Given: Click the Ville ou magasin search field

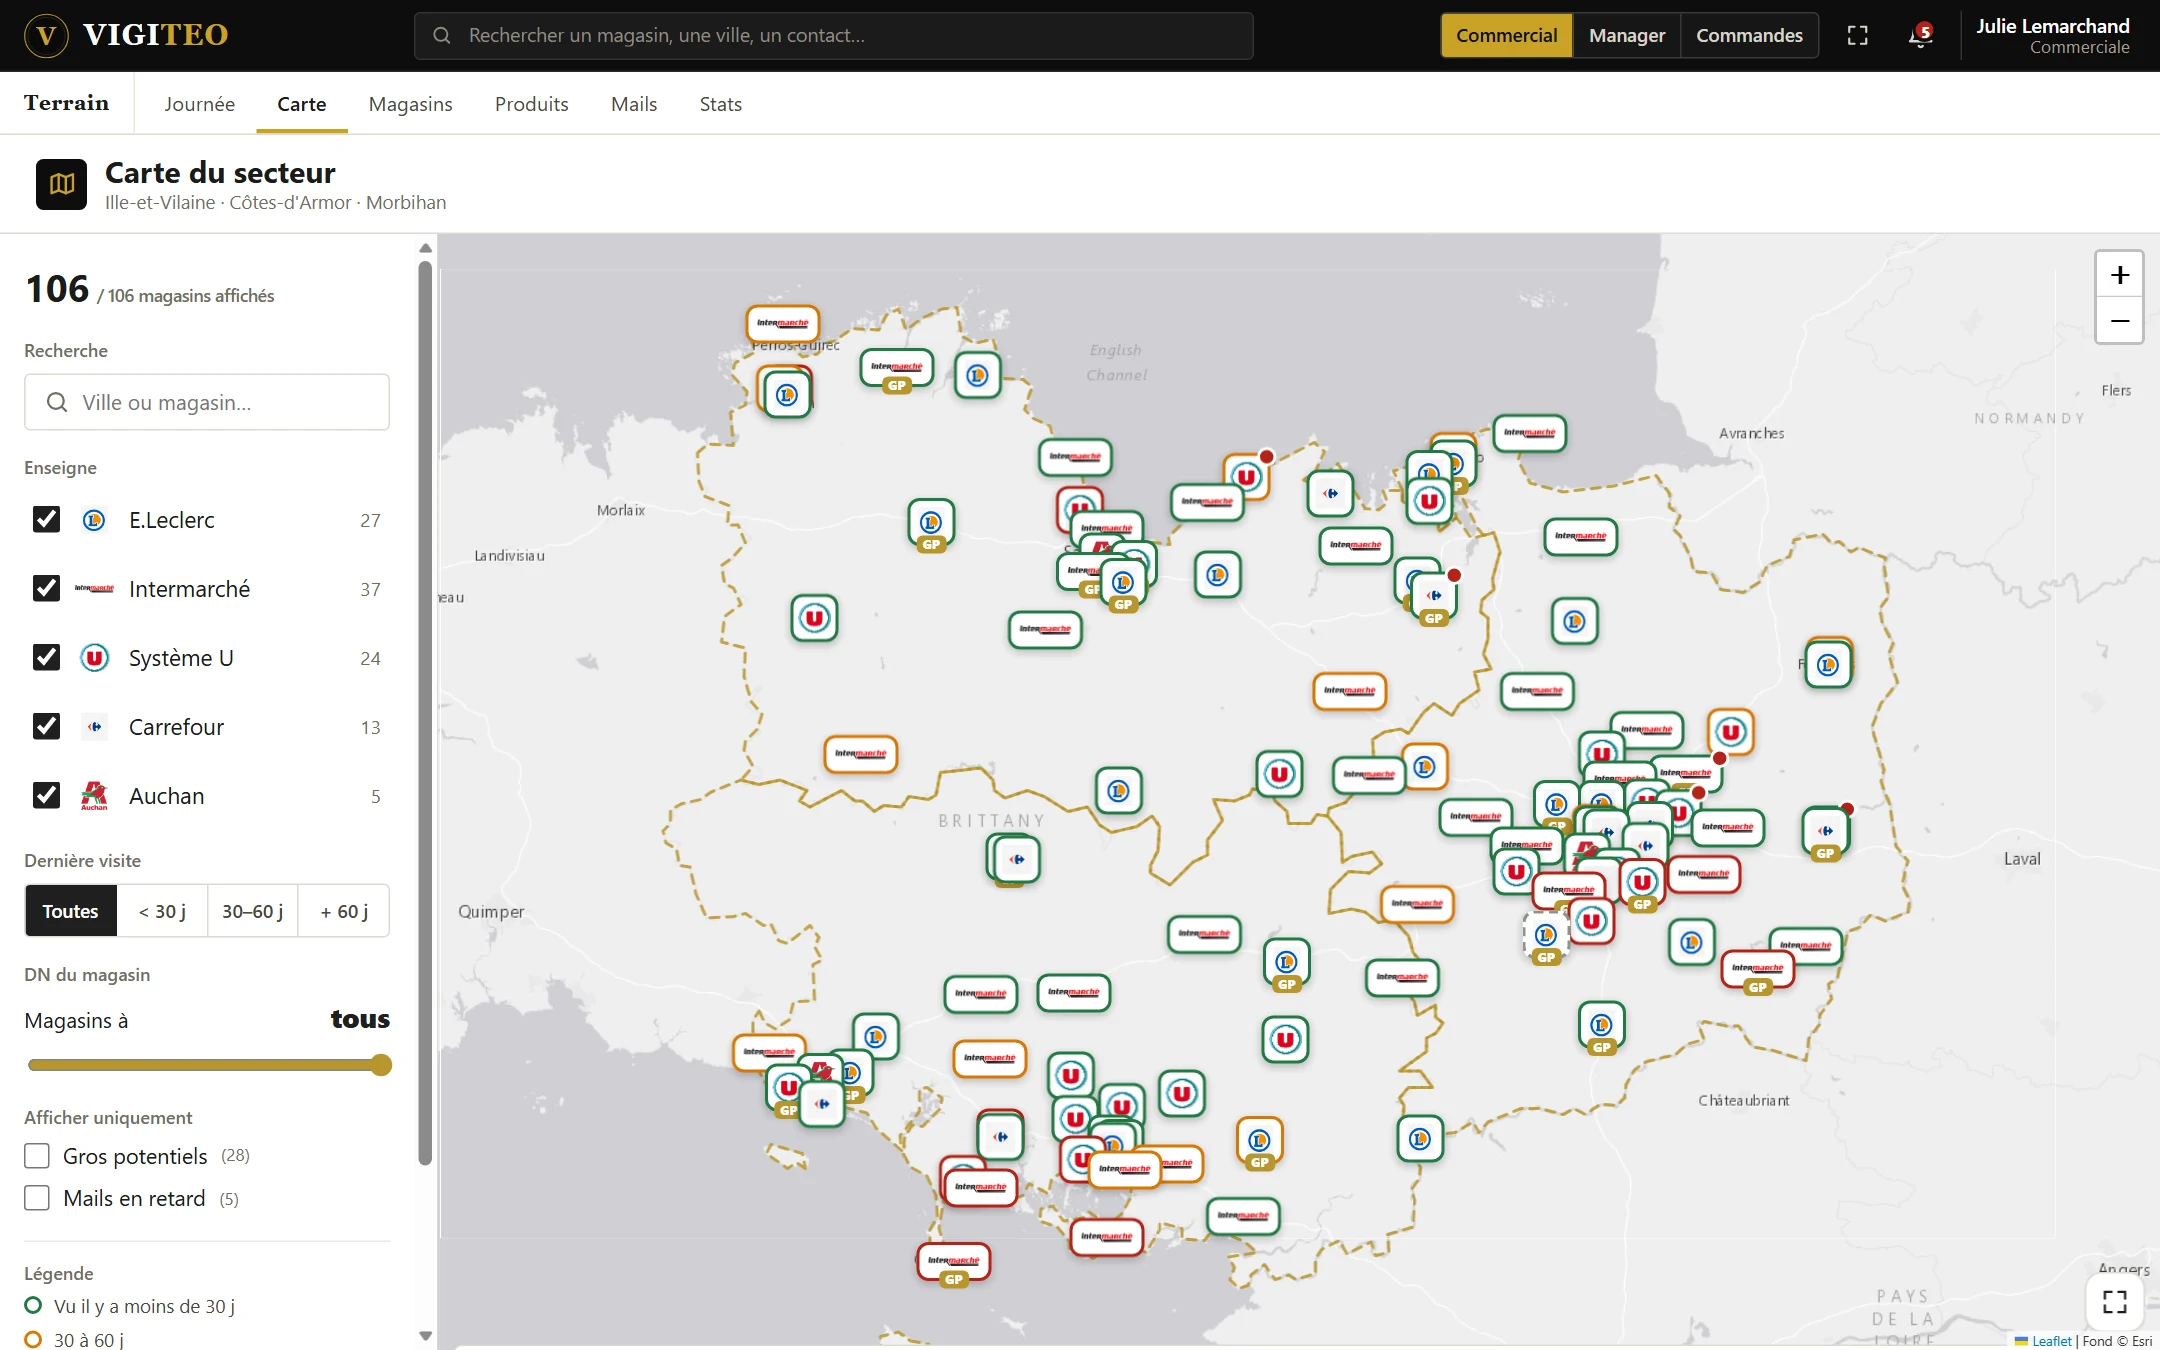Looking at the screenshot, I should point(207,402).
